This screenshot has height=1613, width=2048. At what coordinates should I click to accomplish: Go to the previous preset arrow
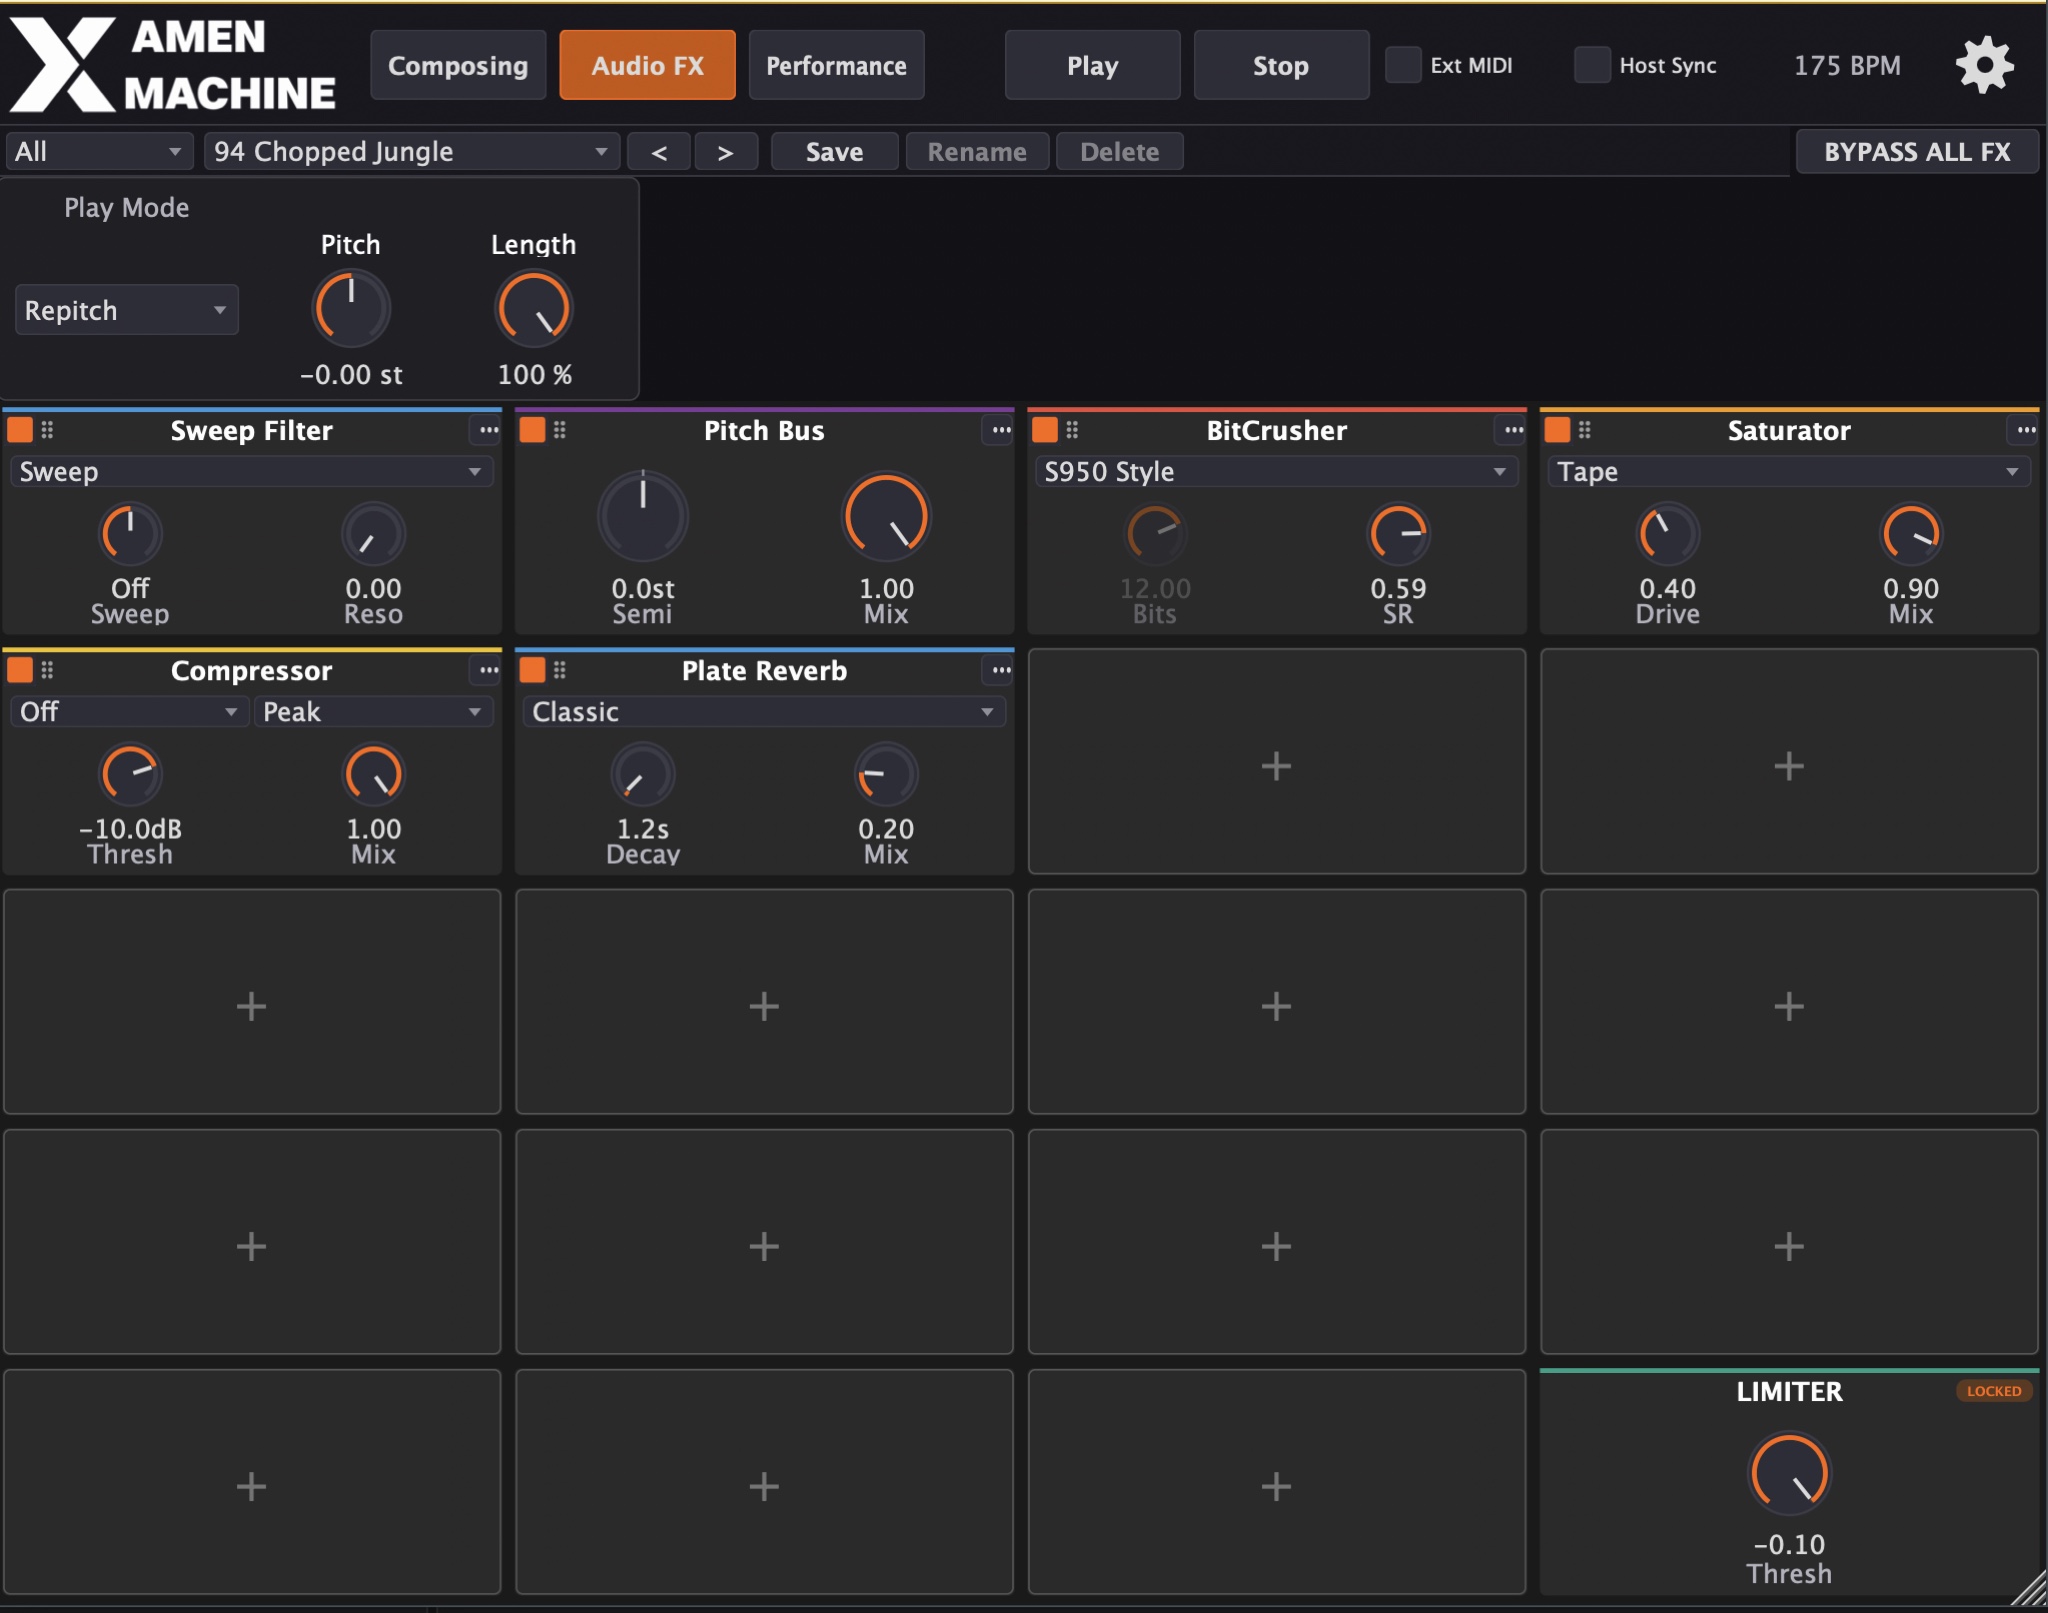(x=659, y=152)
